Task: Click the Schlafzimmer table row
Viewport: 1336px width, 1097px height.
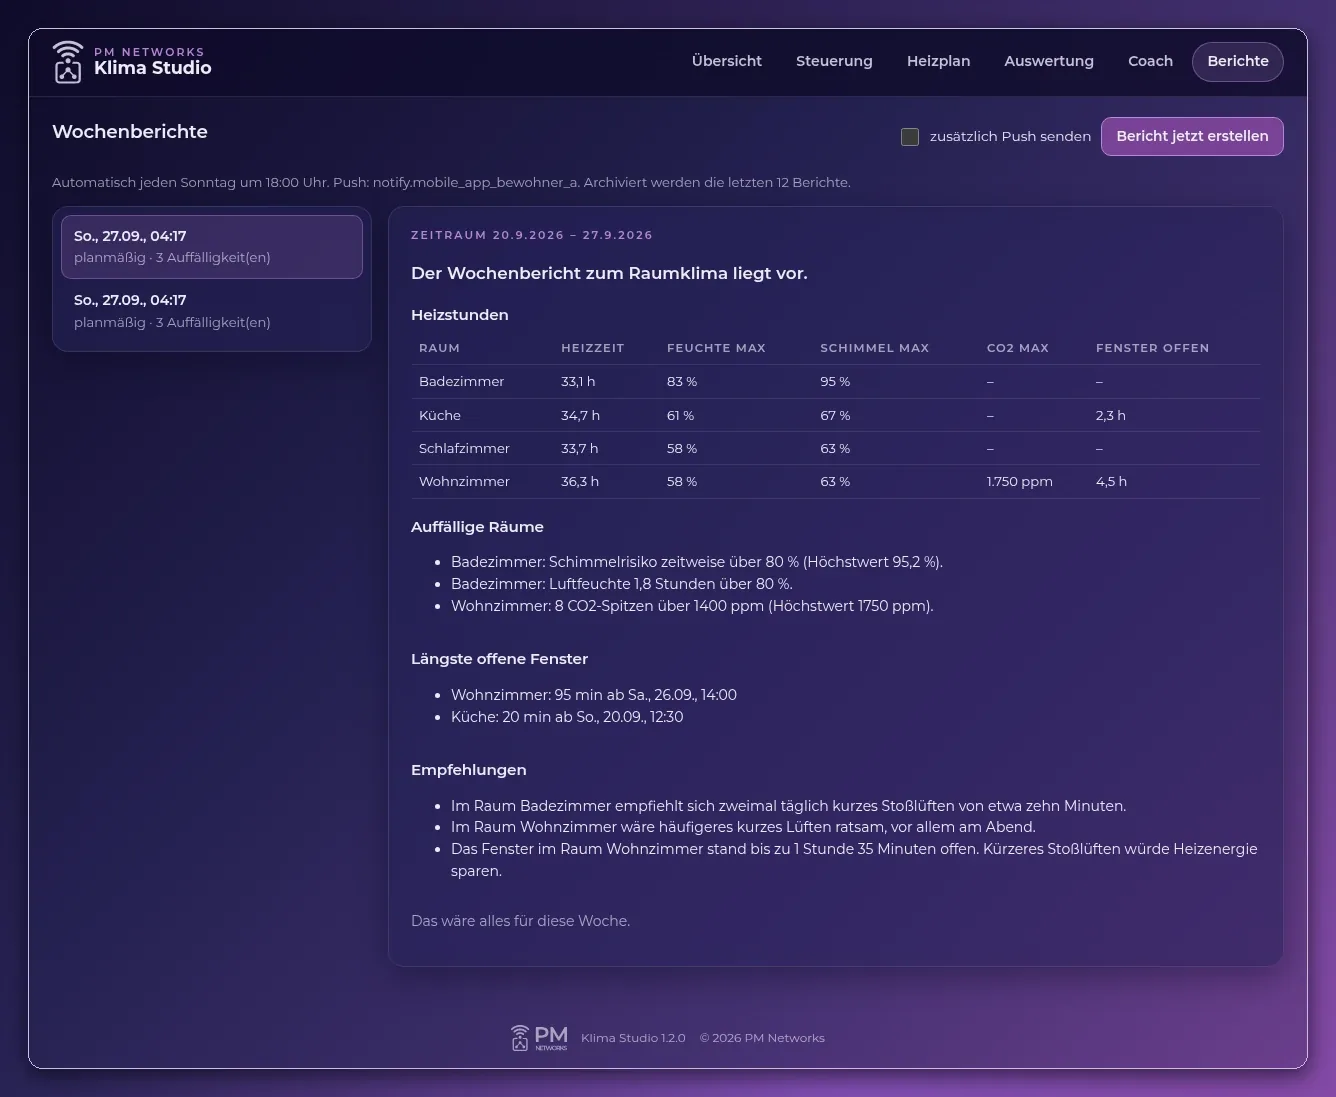Action: pyautogui.click(x=836, y=448)
